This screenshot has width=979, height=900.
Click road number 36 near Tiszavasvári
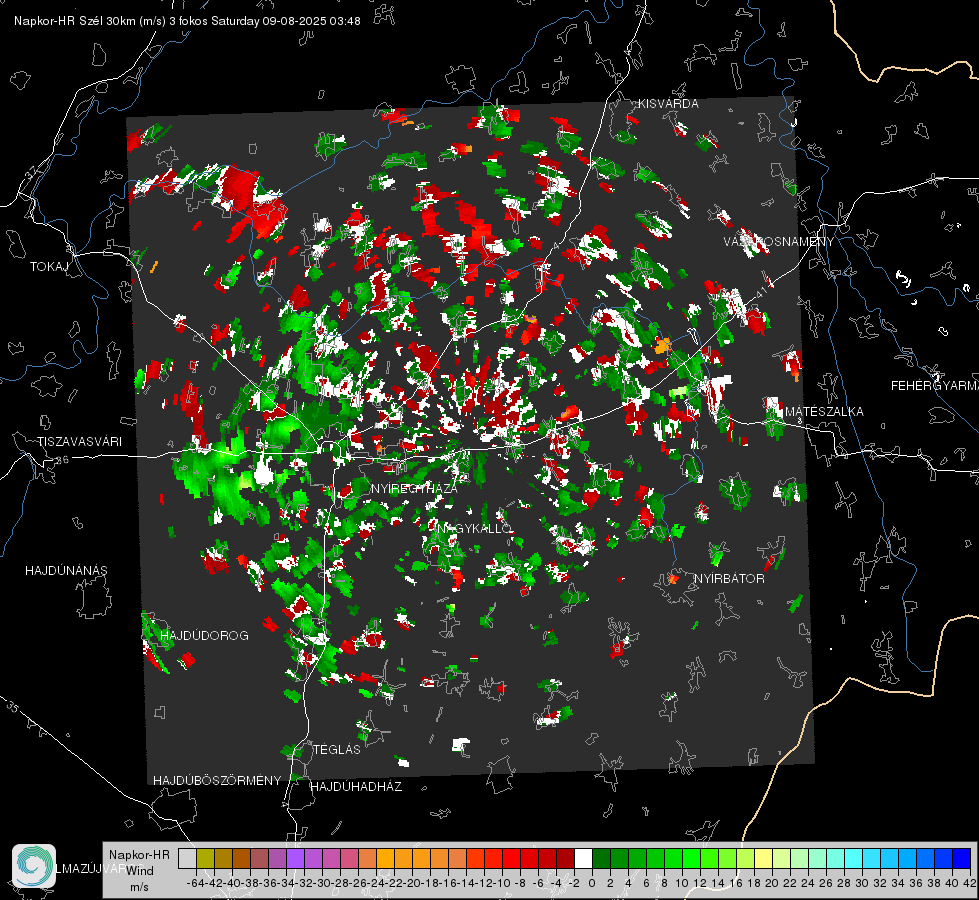coord(62,460)
